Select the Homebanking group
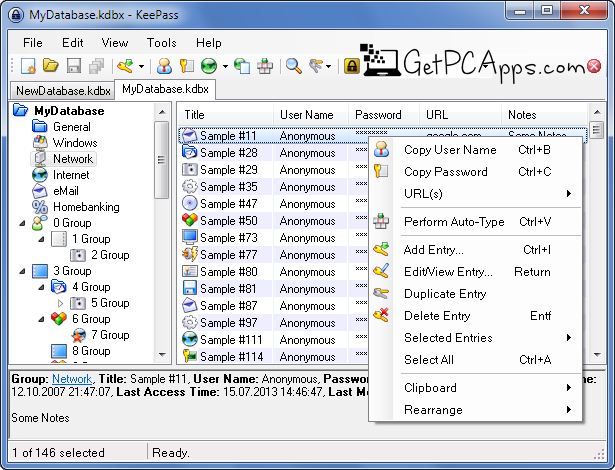615x470 pixels. tap(86, 207)
